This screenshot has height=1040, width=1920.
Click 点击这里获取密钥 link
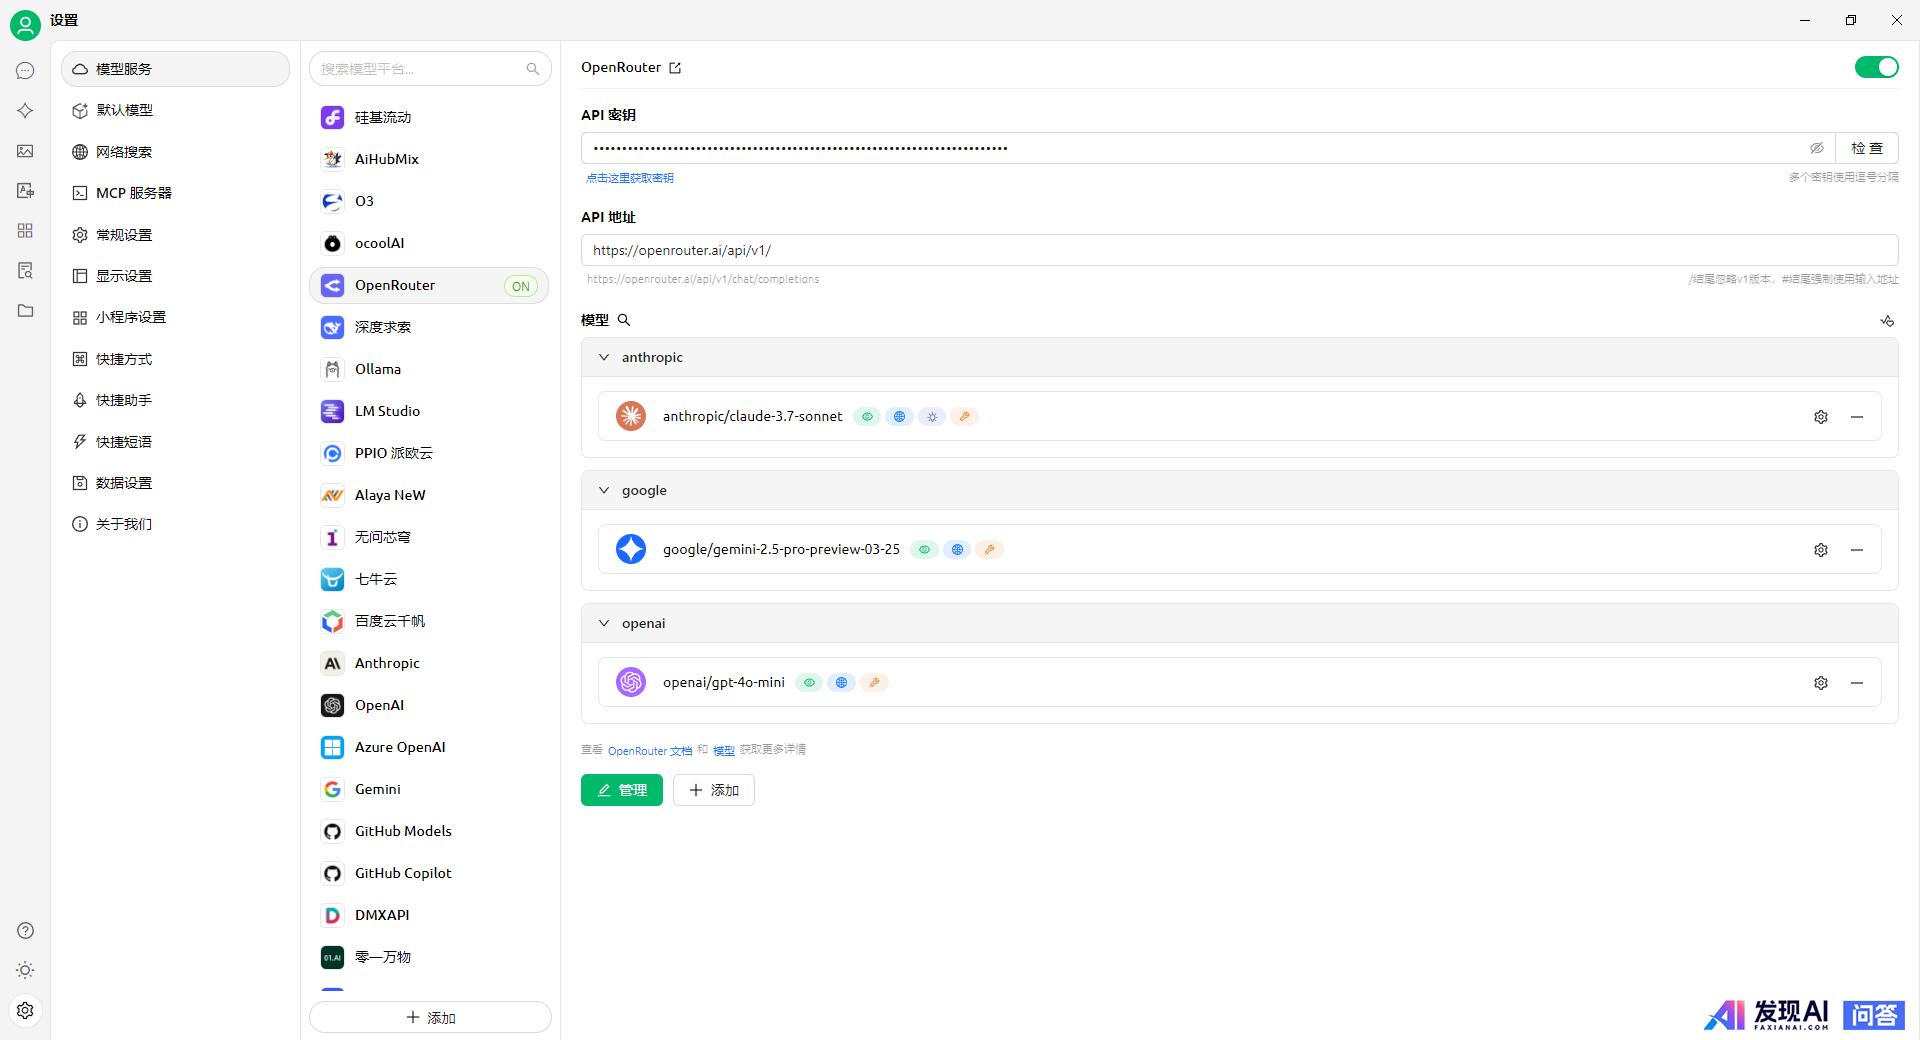click(x=630, y=178)
